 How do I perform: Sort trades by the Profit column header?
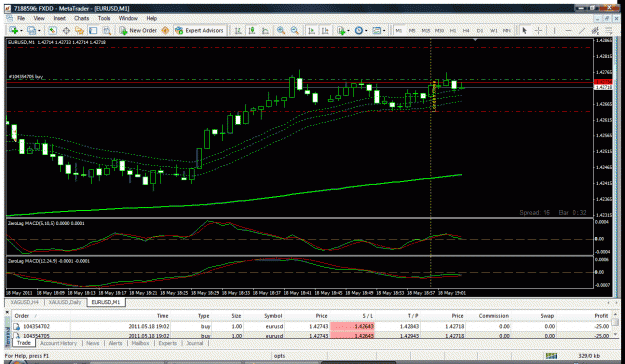click(583, 316)
